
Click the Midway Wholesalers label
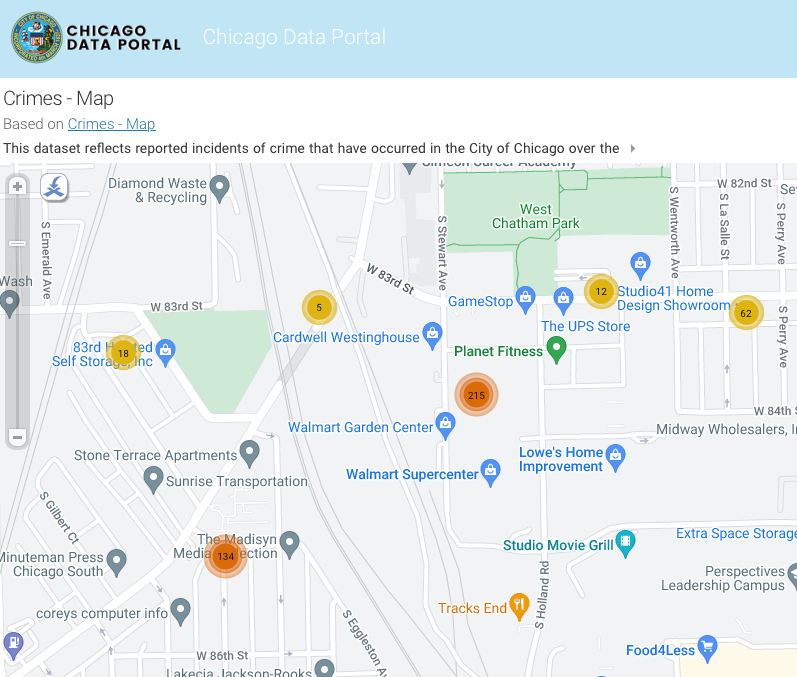[x=726, y=429]
